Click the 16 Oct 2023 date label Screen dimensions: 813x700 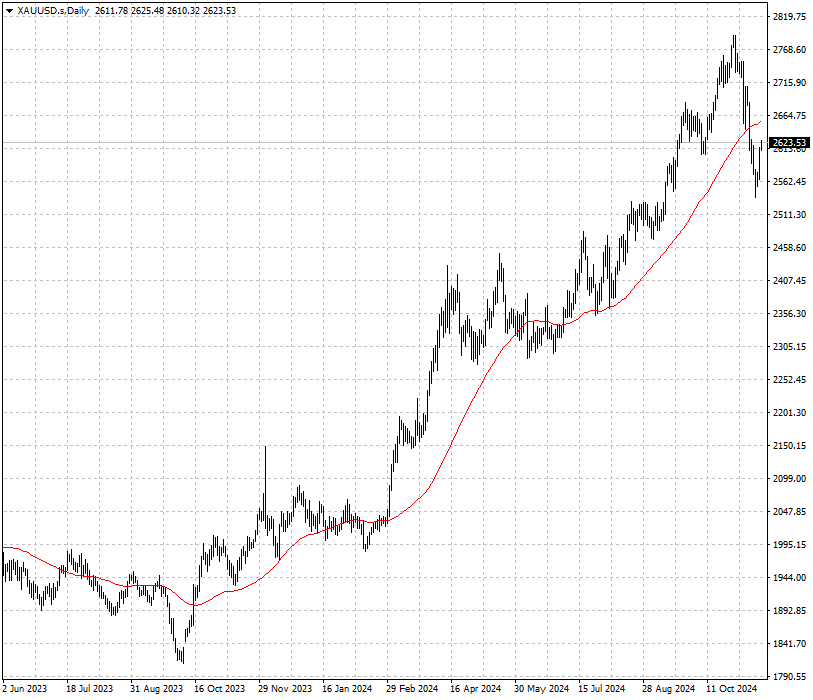219,689
